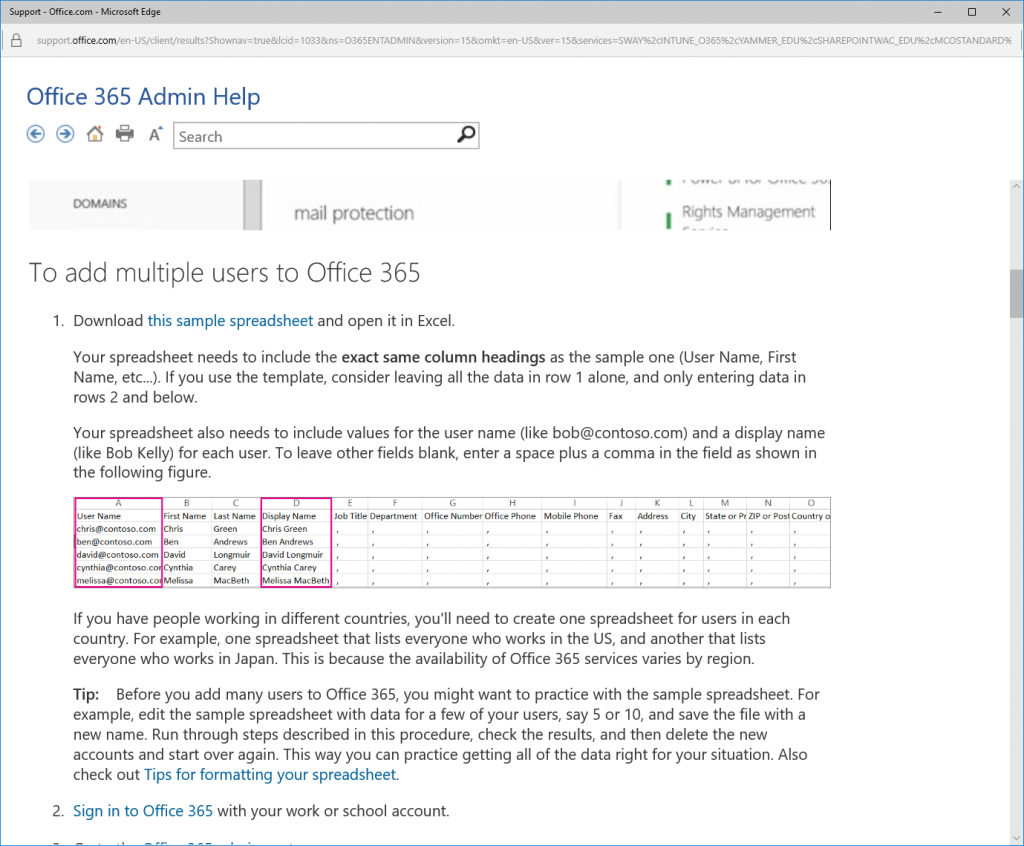Click the 'Rights Management' text in the top image
Viewport: 1024px width, 846px height.
[x=748, y=212]
